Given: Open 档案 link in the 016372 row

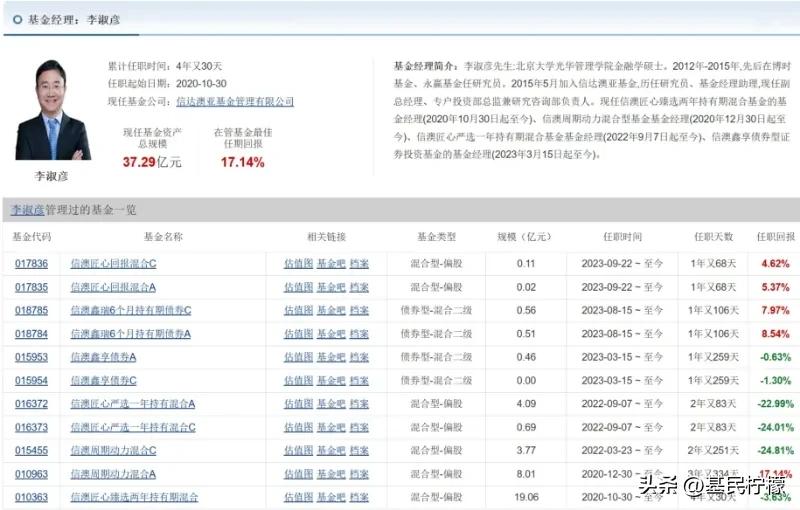Looking at the screenshot, I should point(359,403).
